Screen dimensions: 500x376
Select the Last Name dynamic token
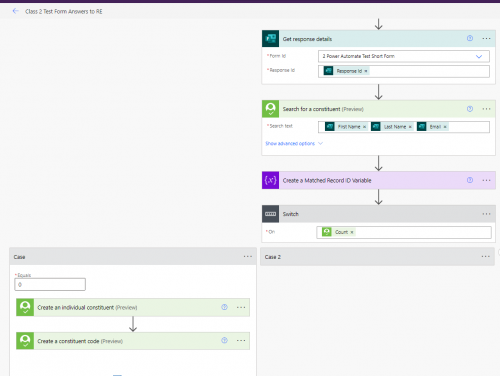point(392,127)
